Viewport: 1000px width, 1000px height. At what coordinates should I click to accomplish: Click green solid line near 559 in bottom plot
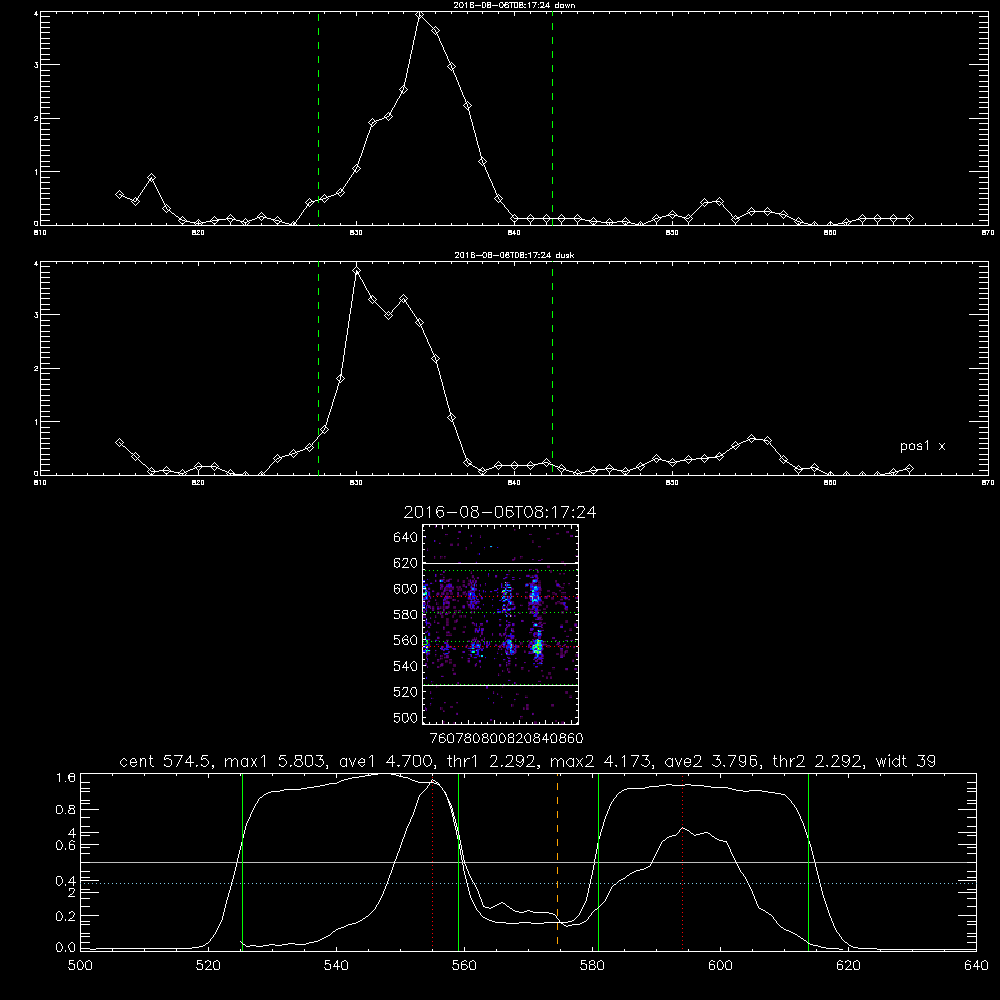coord(459,861)
